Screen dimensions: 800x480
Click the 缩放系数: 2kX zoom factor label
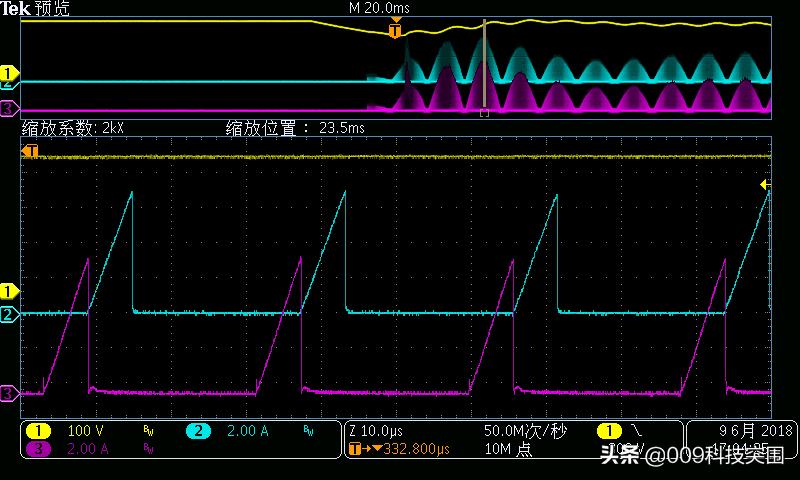pos(72,128)
